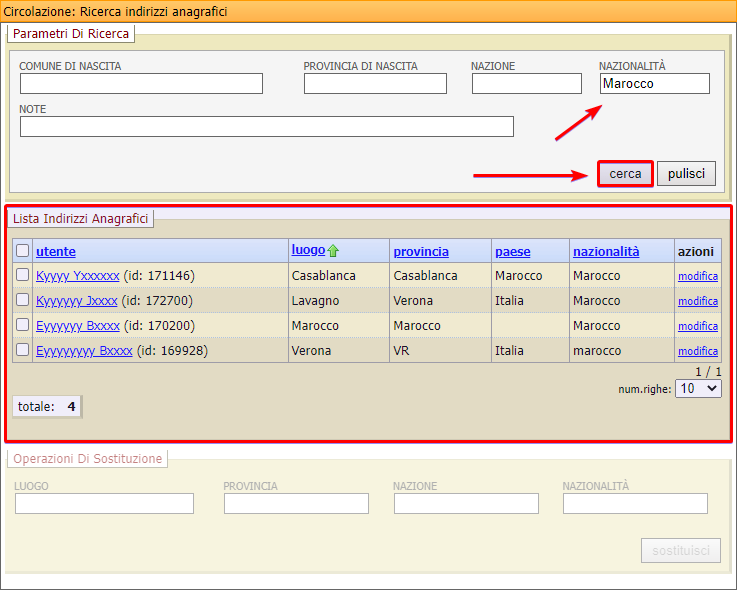Click the Nazionalità field containing Marocco

654,84
